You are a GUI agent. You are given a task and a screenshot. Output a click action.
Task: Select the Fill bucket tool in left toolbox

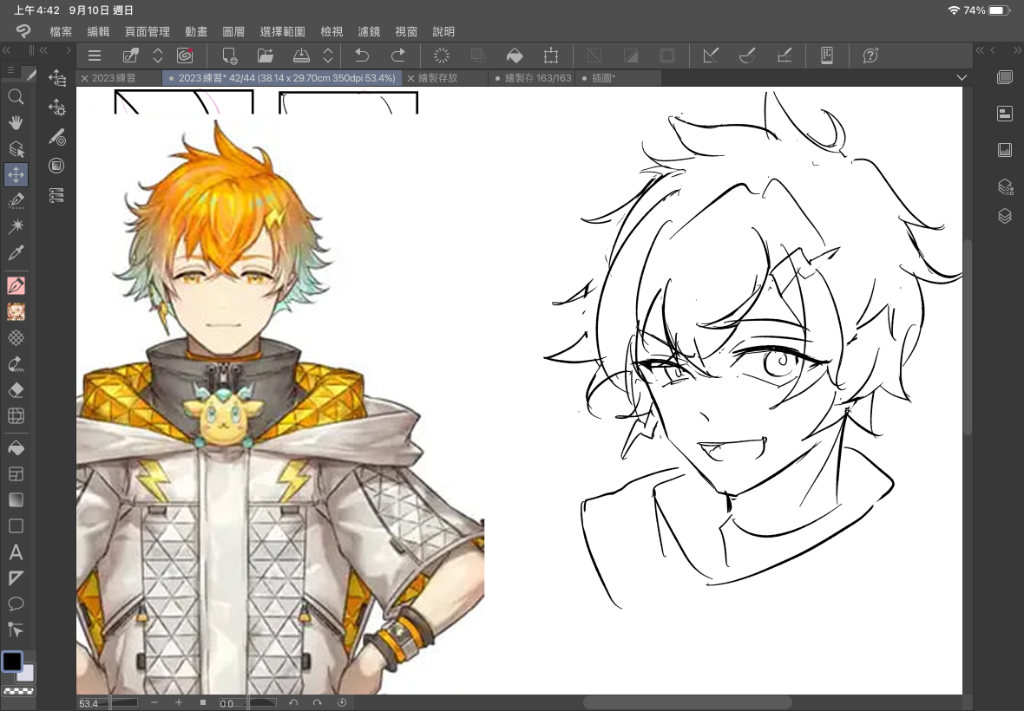tap(16, 448)
